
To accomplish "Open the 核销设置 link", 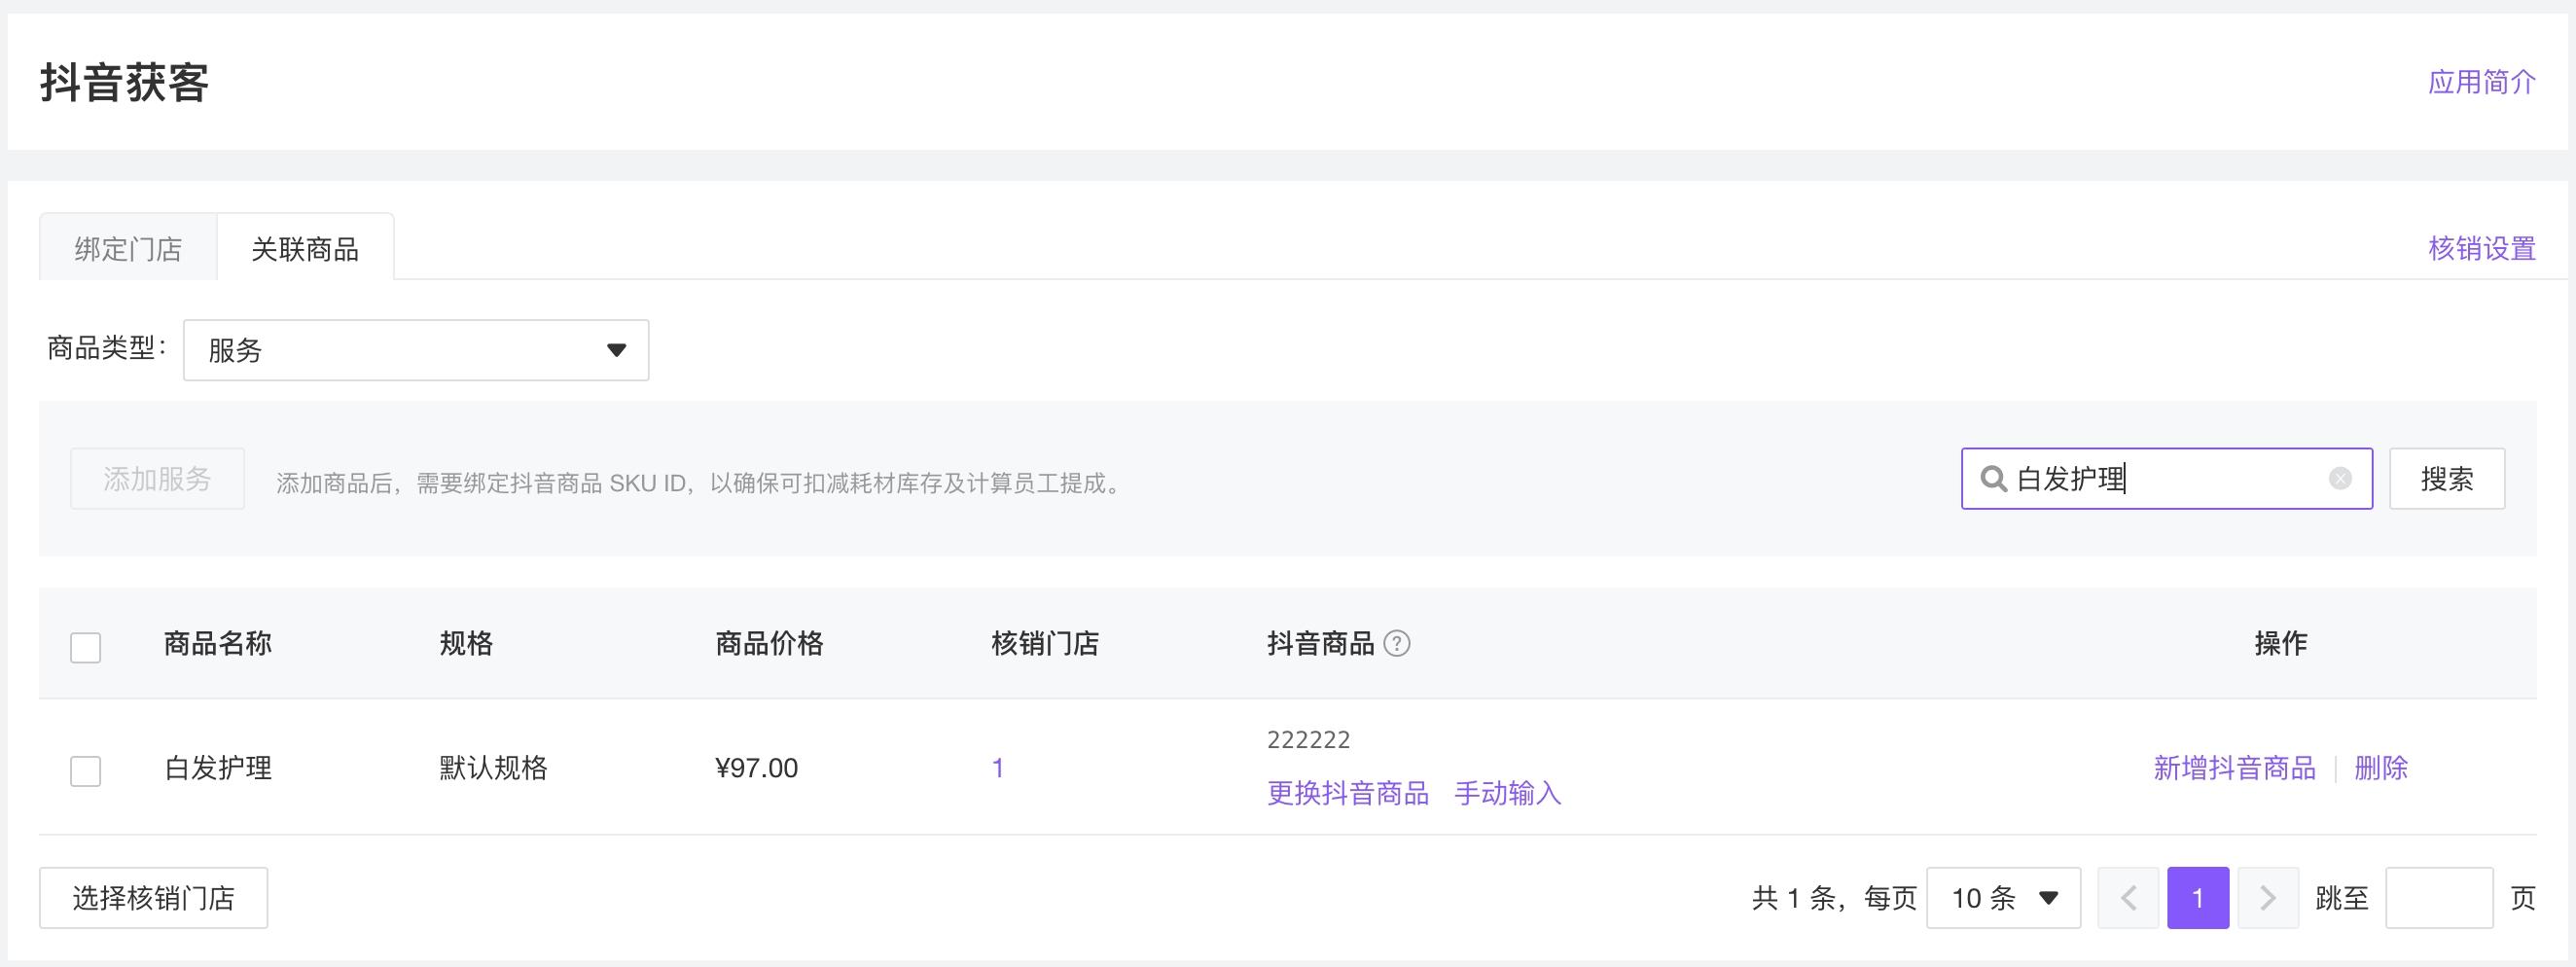I will click(x=2482, y=248).
